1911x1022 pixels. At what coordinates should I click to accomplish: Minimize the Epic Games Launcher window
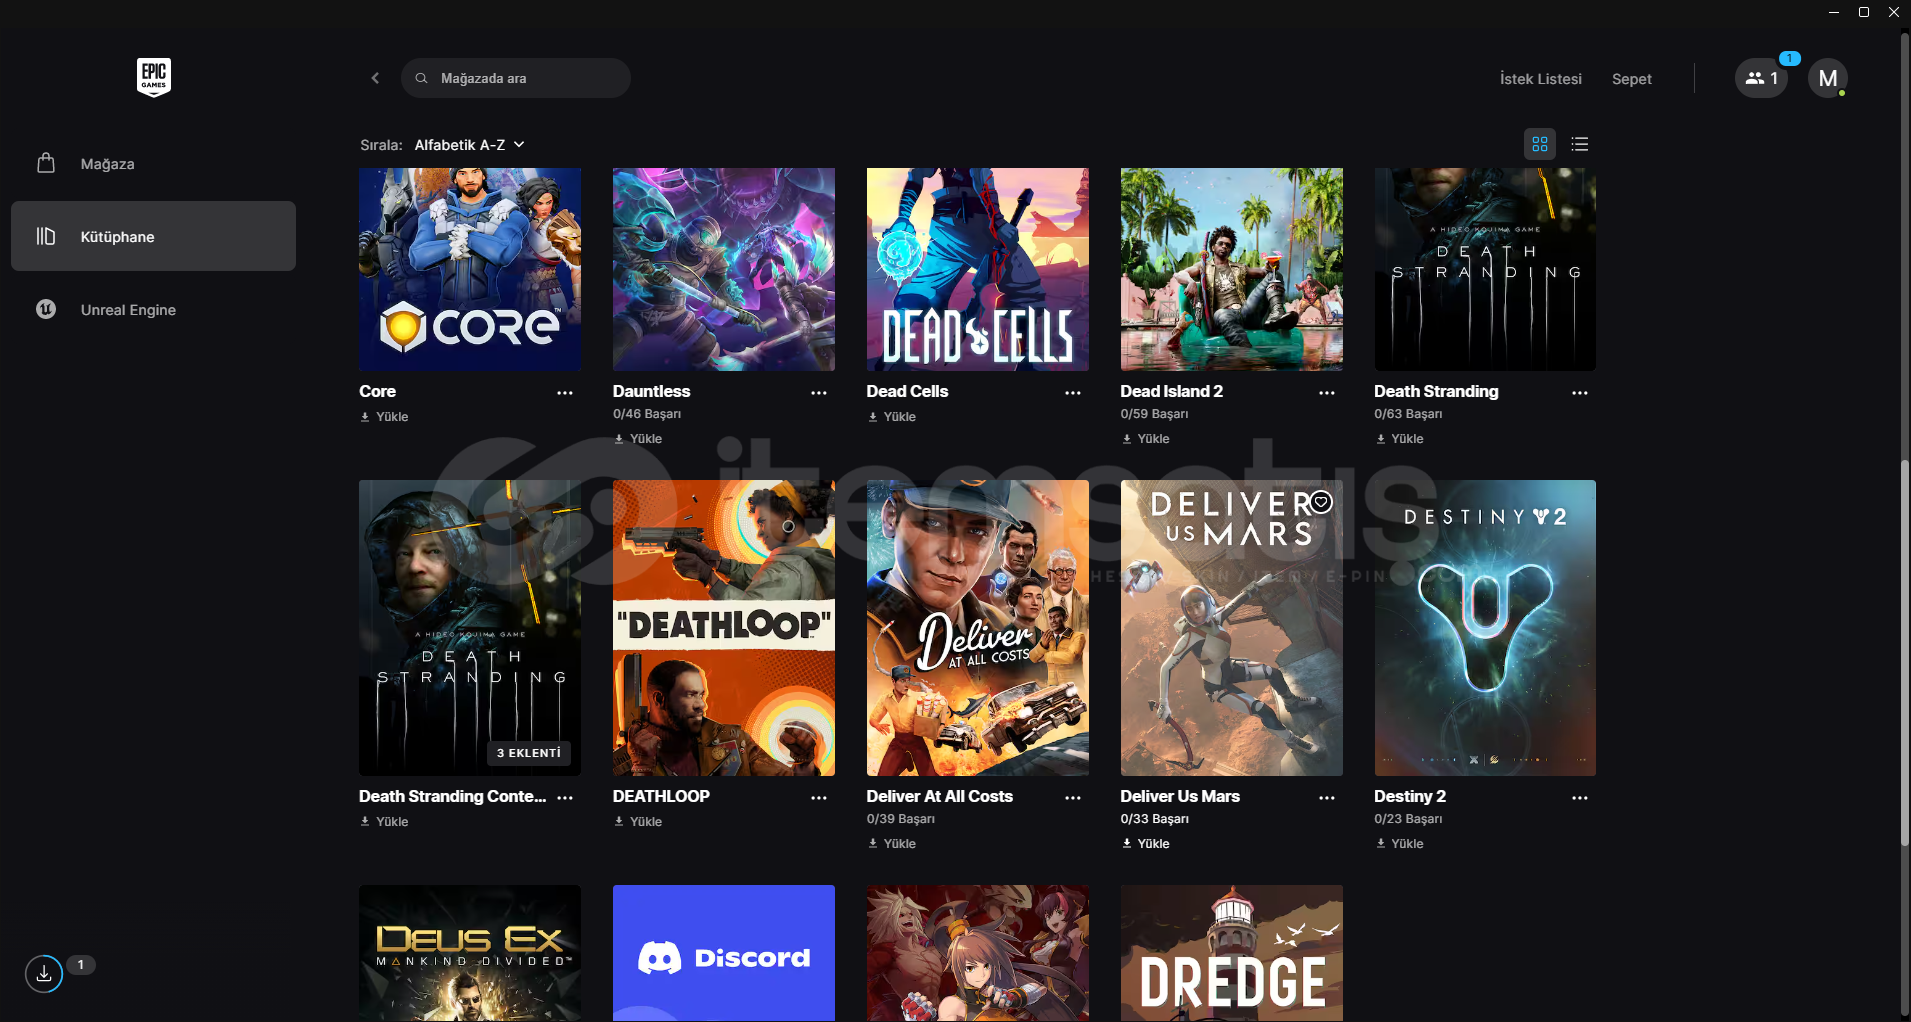coord(1834,12)
